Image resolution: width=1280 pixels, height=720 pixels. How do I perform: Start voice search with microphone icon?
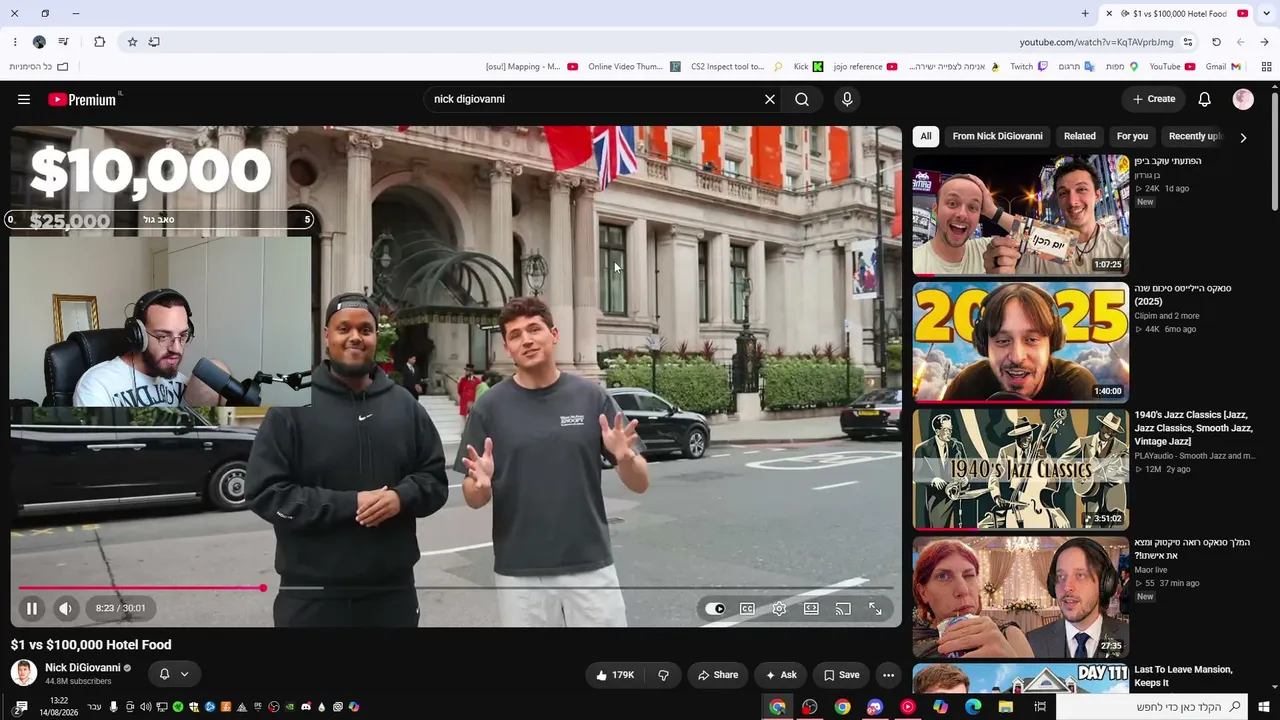[847, 99]
